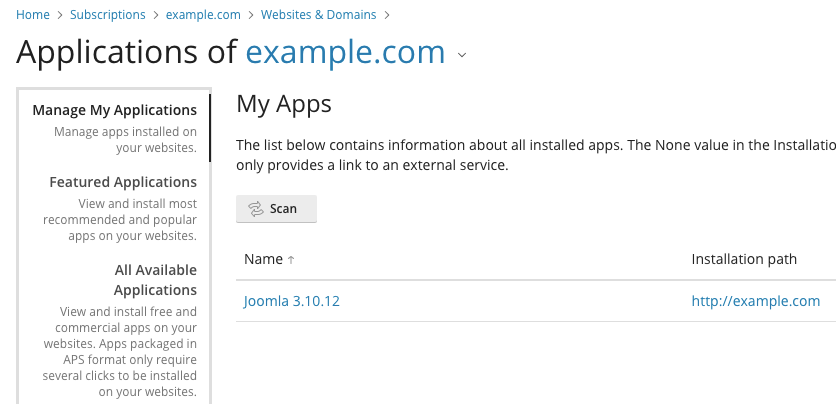Click the Name column sort arrow

291,260
